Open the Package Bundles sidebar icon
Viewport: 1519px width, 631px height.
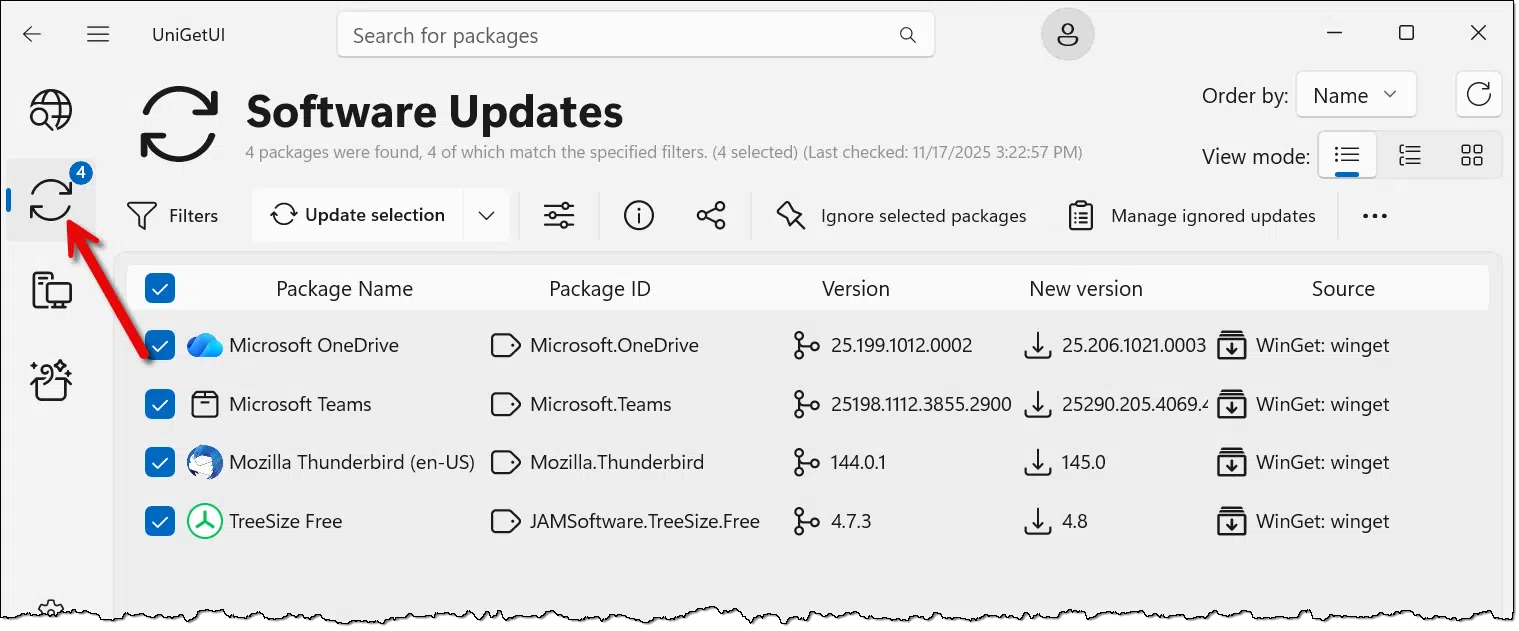tap(51, 379)
